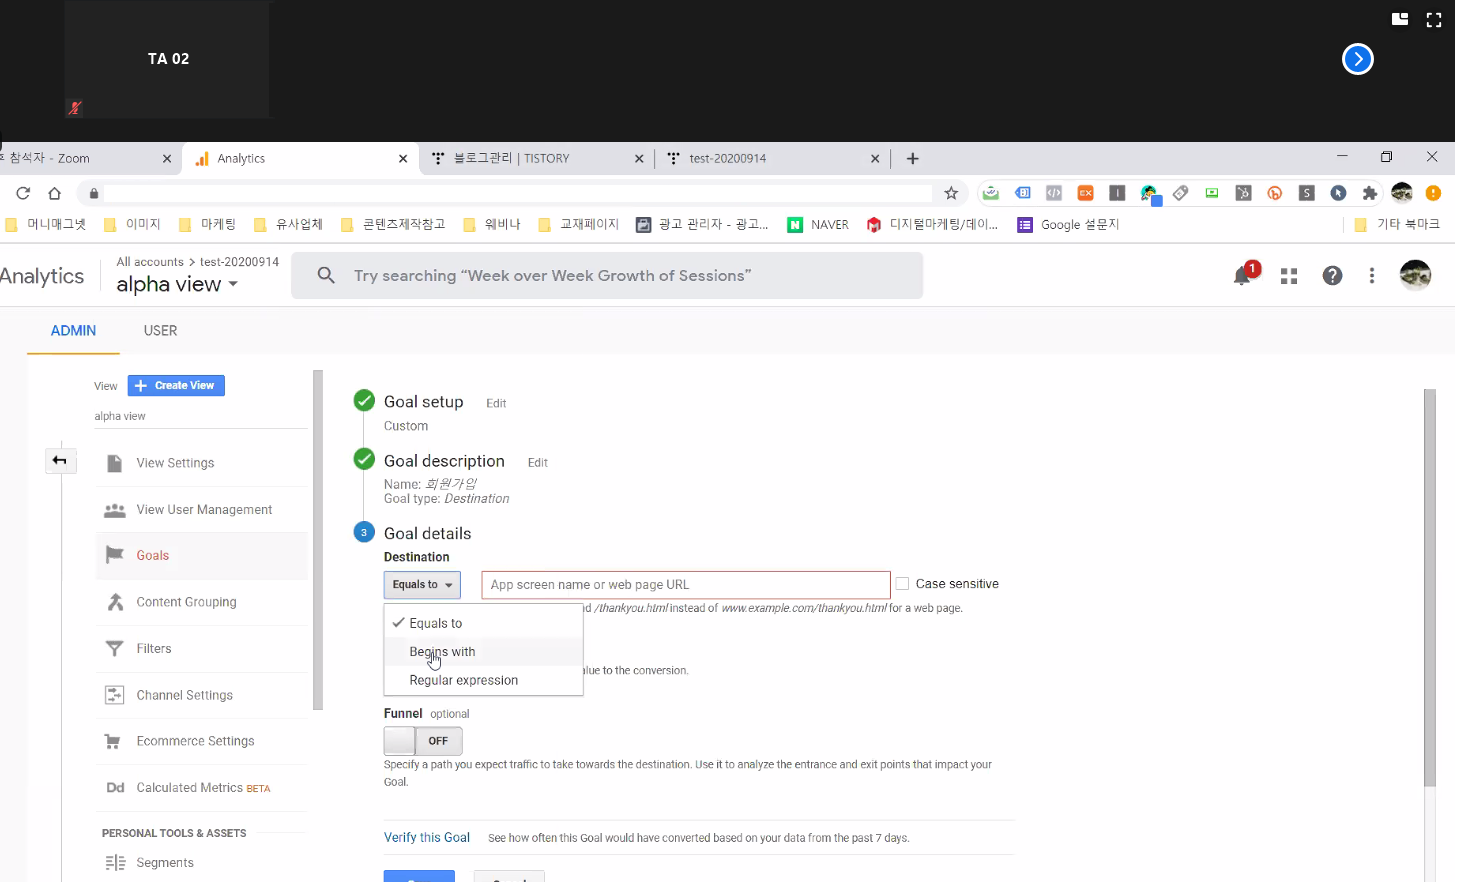Click the notifications bell icon
This screenshot has height=882, width=1462.
point(1243,276)
